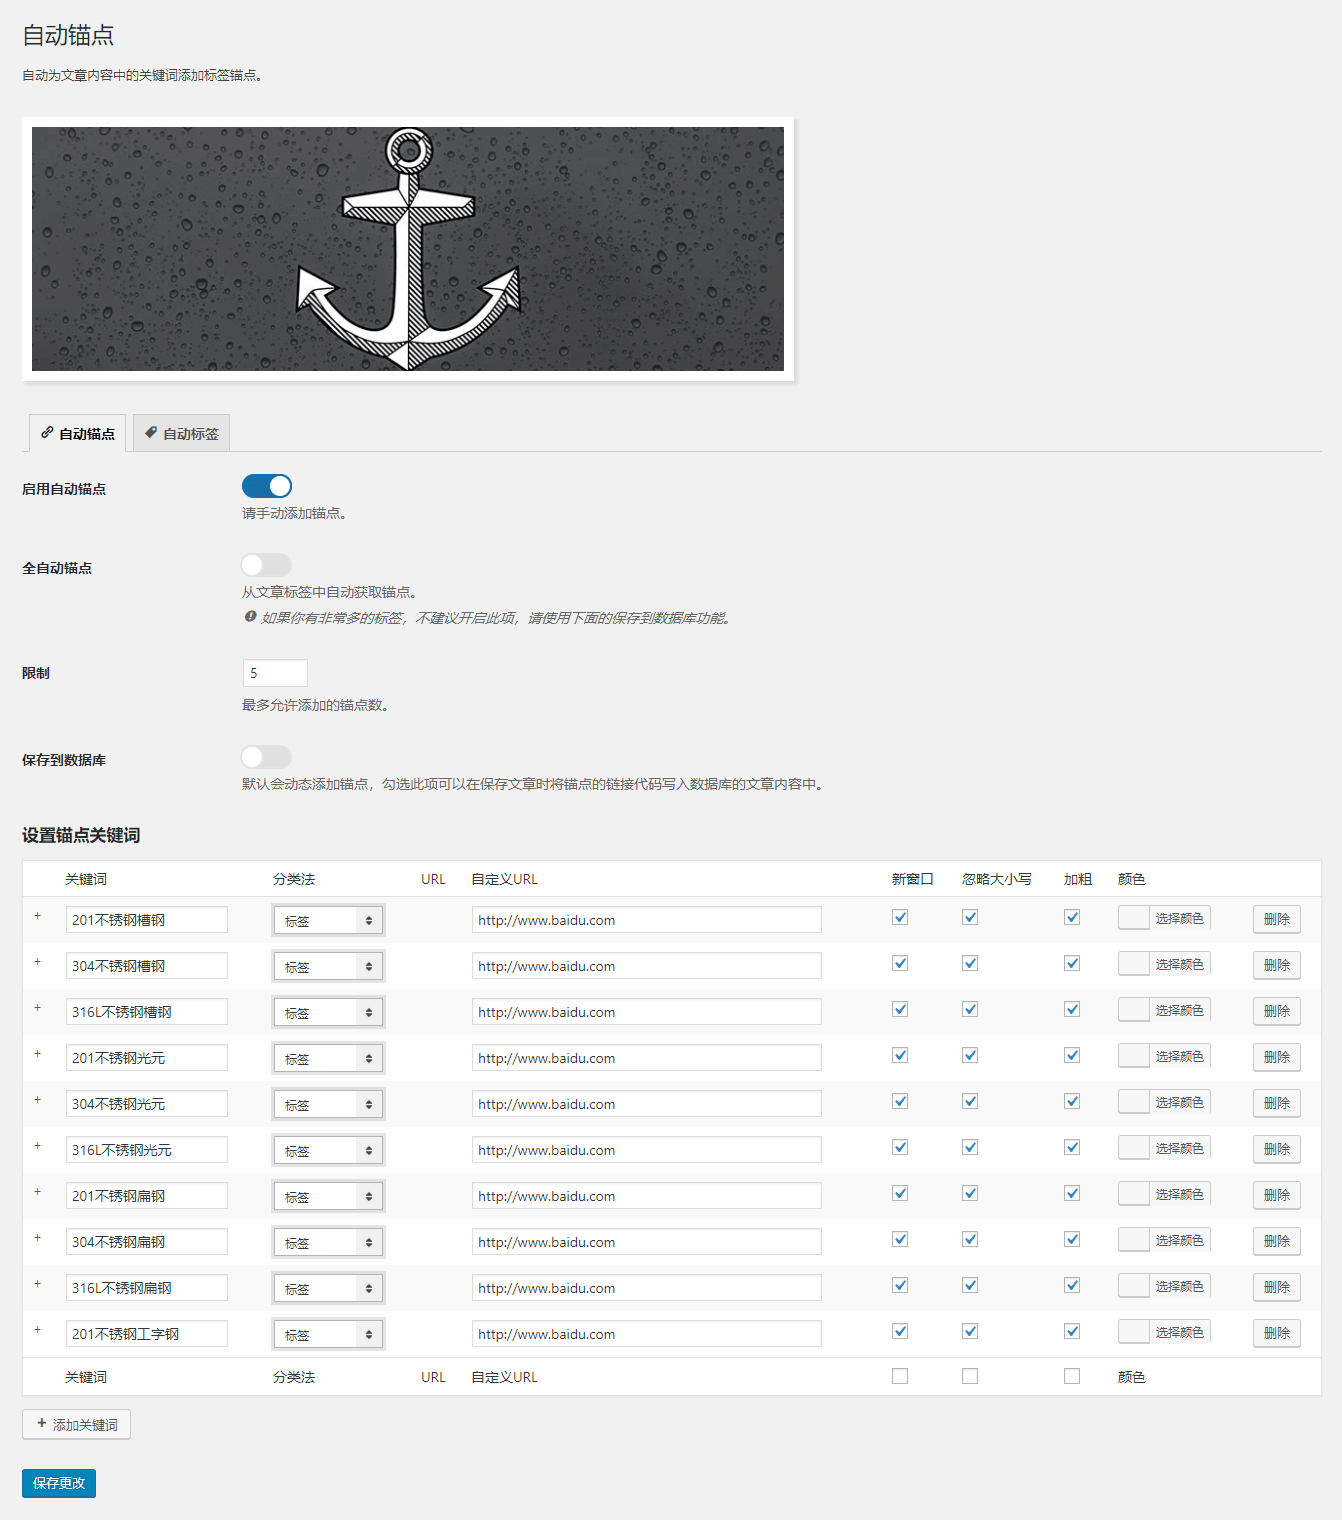Click the plus handle on 316L不锈钢光元 row
This screenshot has height=1520, width=1342.
pos(38,1146)
